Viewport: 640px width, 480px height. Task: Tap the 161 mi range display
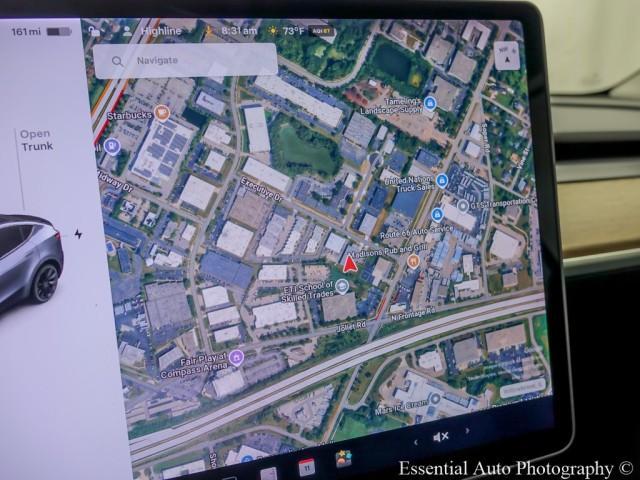(26, 31)
